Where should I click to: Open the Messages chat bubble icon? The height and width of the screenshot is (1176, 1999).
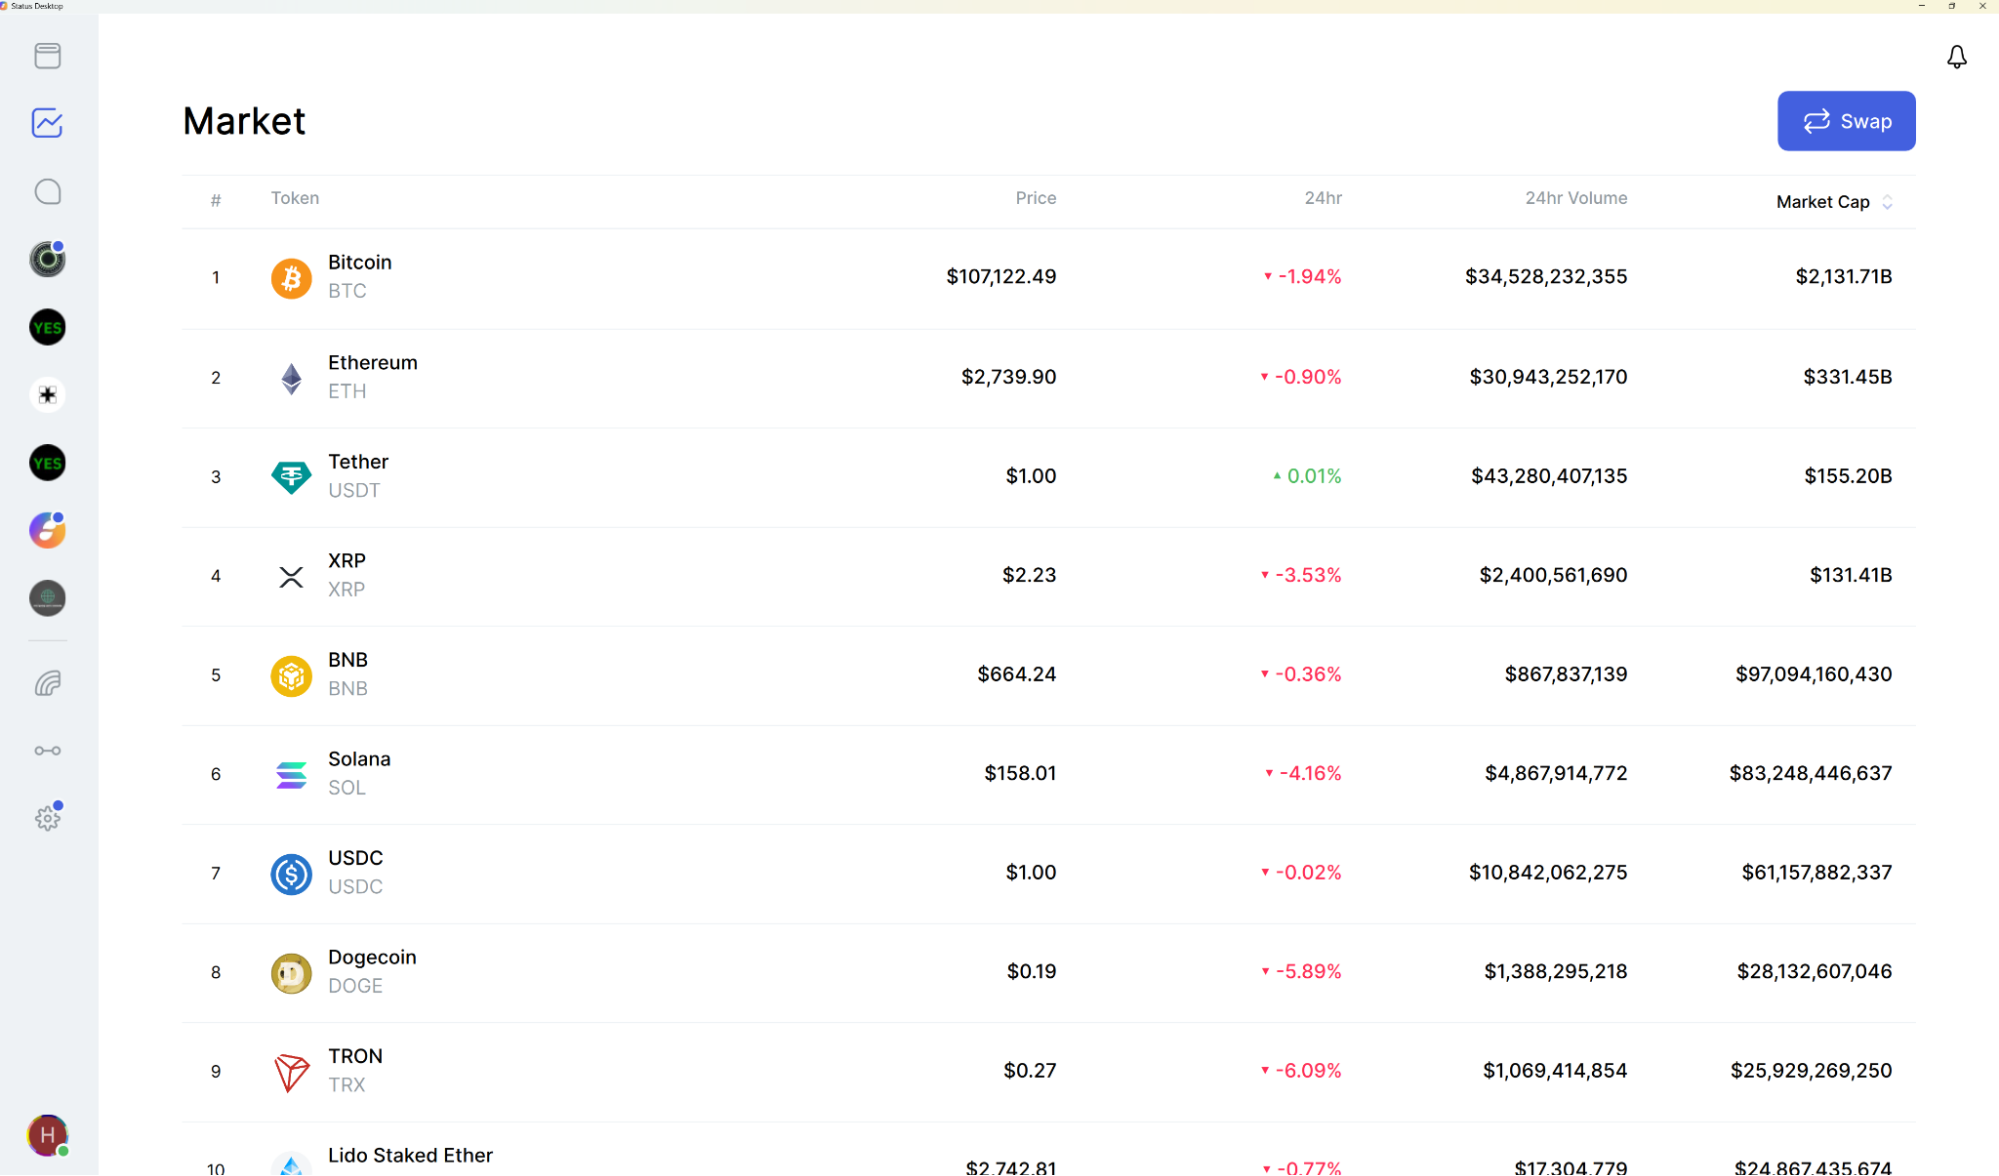pos(47,191)
